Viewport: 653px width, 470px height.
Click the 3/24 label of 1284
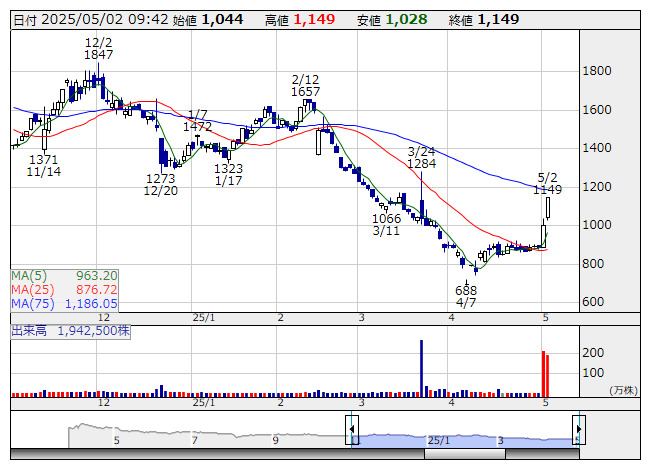pyautogui.click(x=422, y=157)
